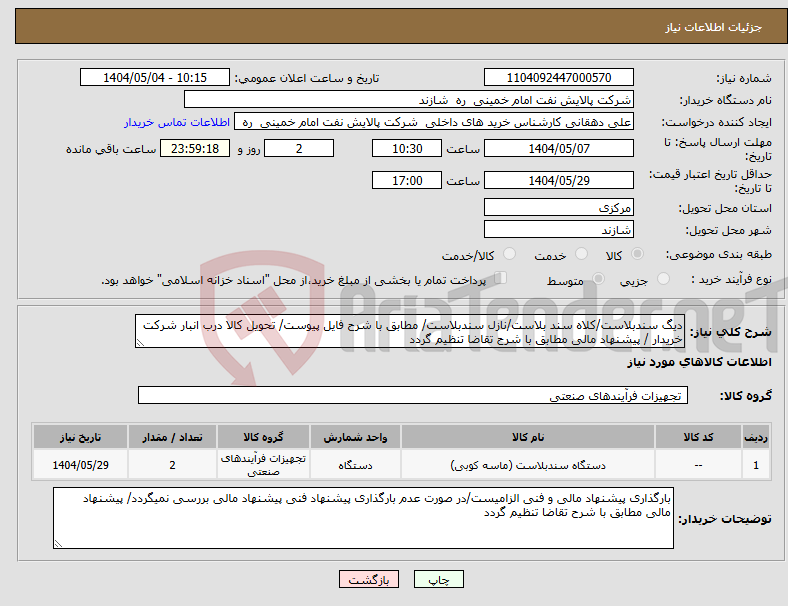The width and height of the screenshot is (788, 606).
Task: Select the خدمت radio button
Action: (581, 254)
